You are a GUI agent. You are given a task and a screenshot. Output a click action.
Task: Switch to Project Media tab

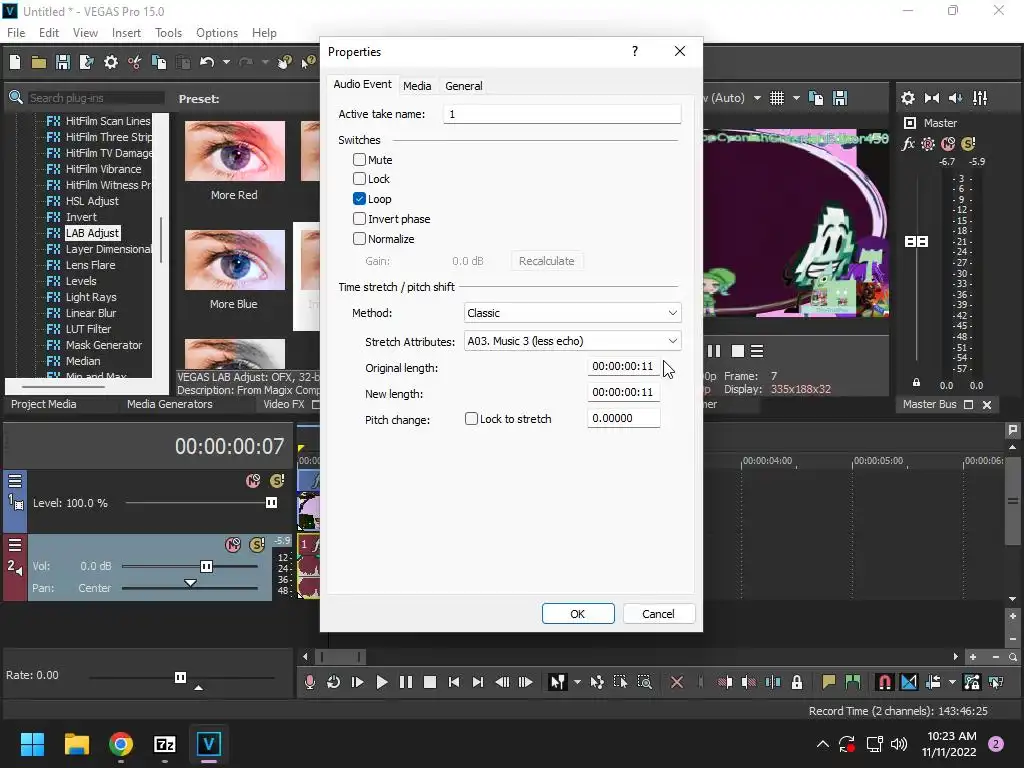click(44, 404)
